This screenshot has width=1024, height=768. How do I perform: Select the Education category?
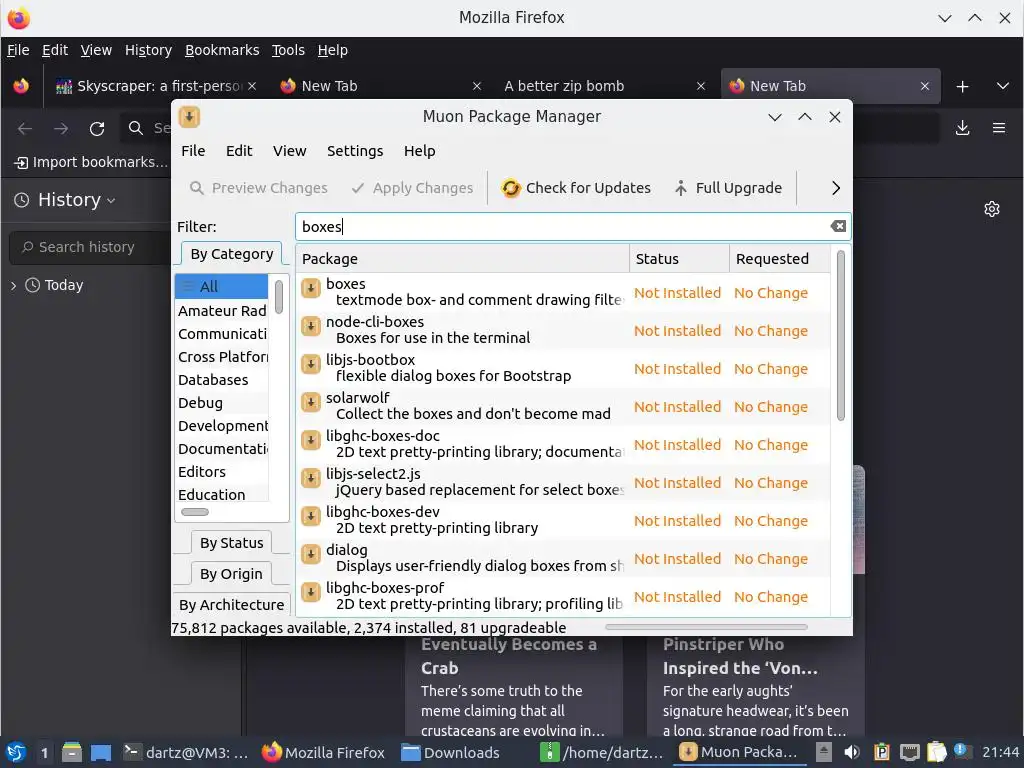(x=221, y=494)
